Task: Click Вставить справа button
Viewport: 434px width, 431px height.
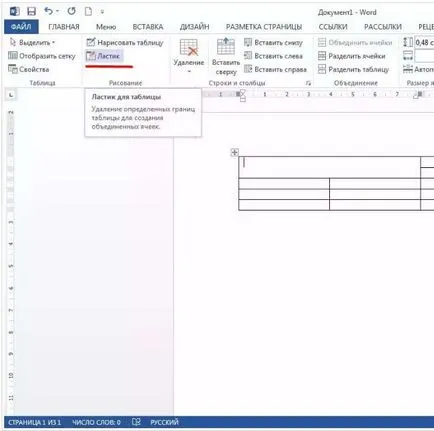Action: (x=275, y=69)
